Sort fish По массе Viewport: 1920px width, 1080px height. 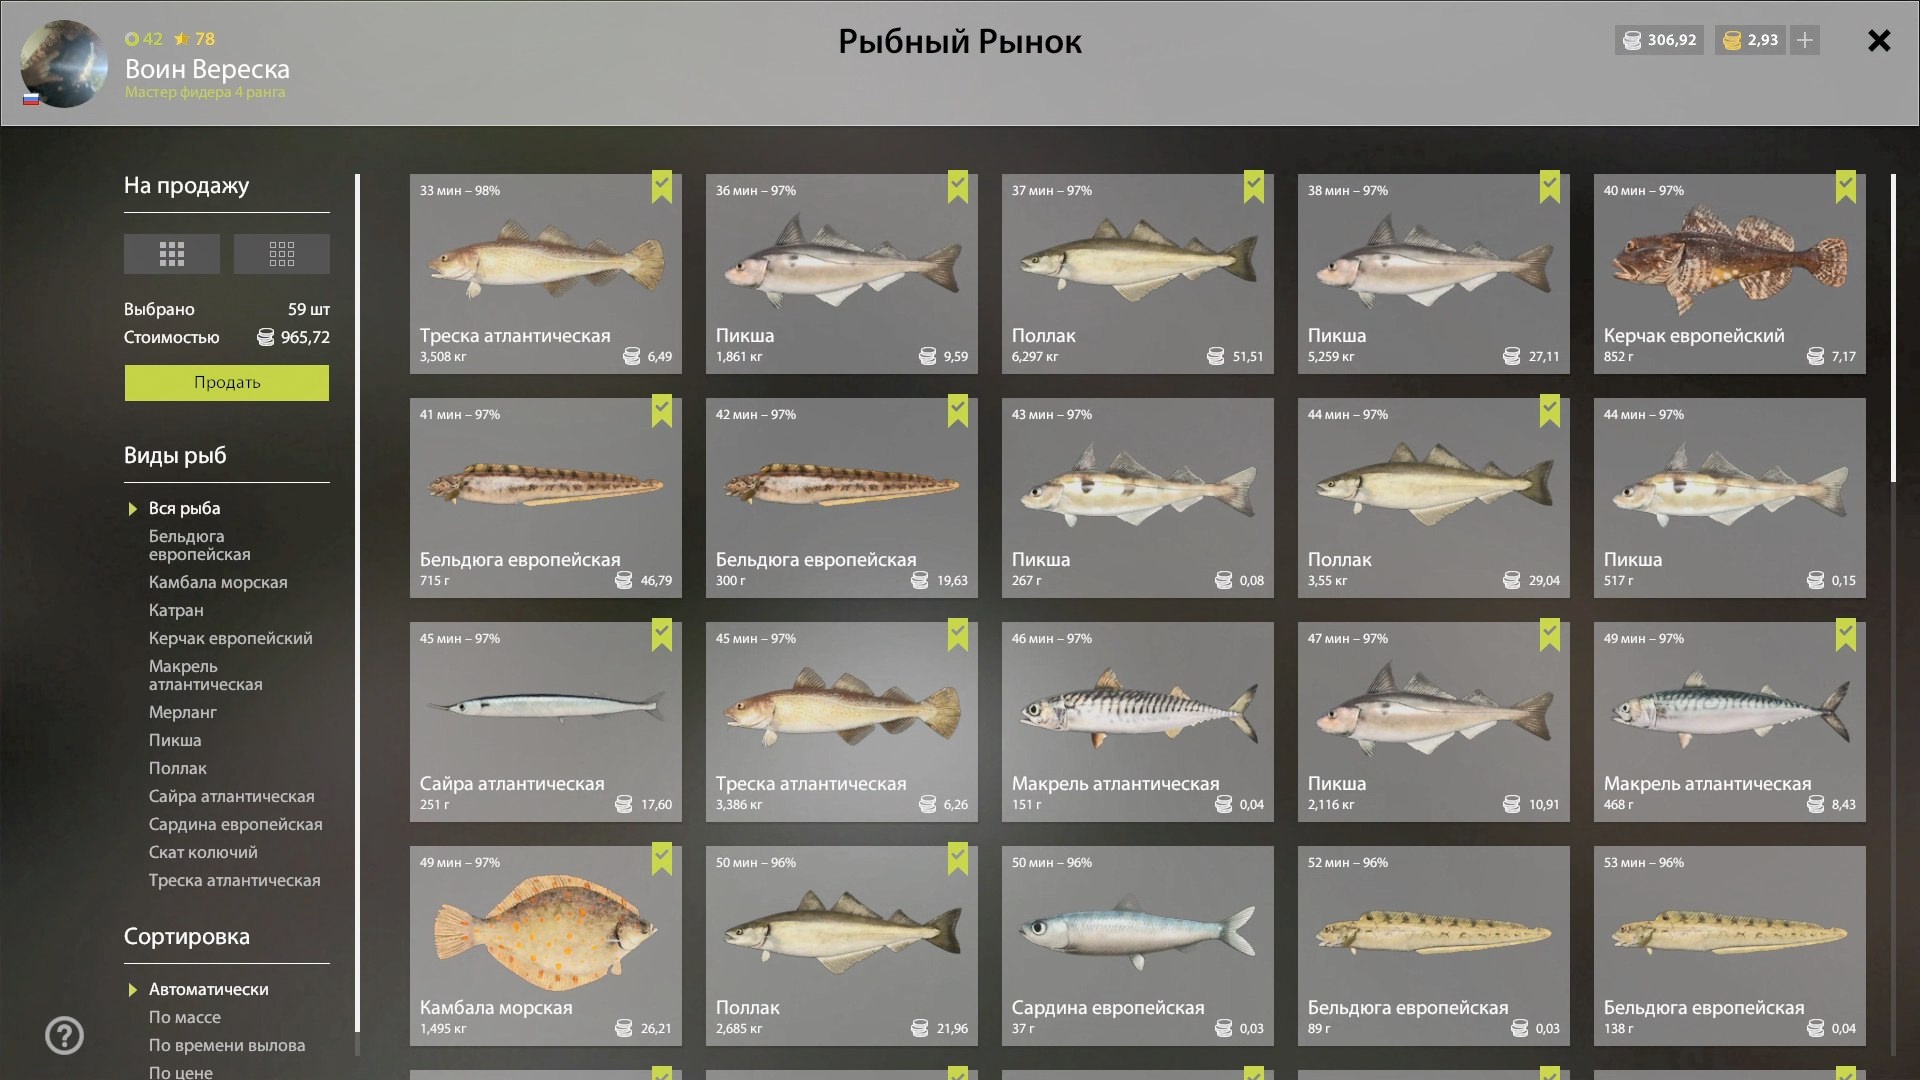185,1017
